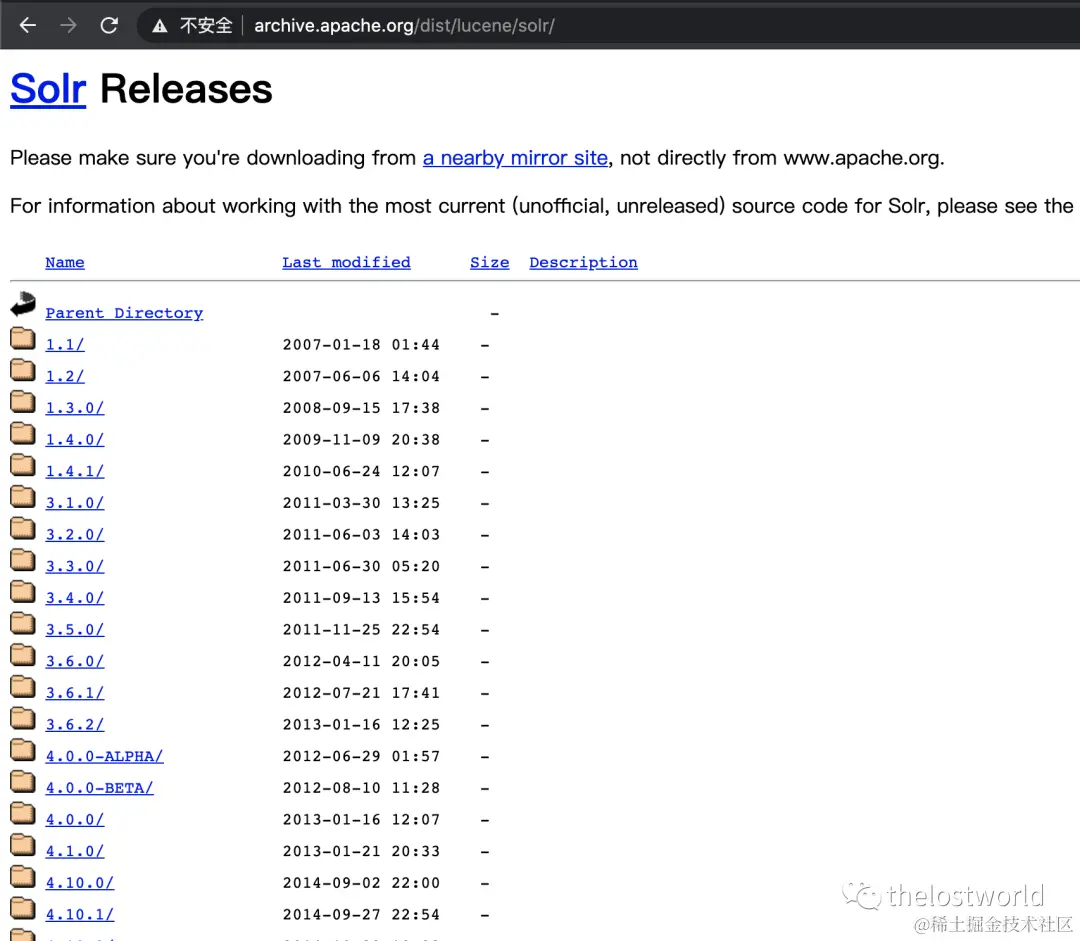
Task: Click the not-secure warning triangle icon
Action: click(x=160, y=26)
